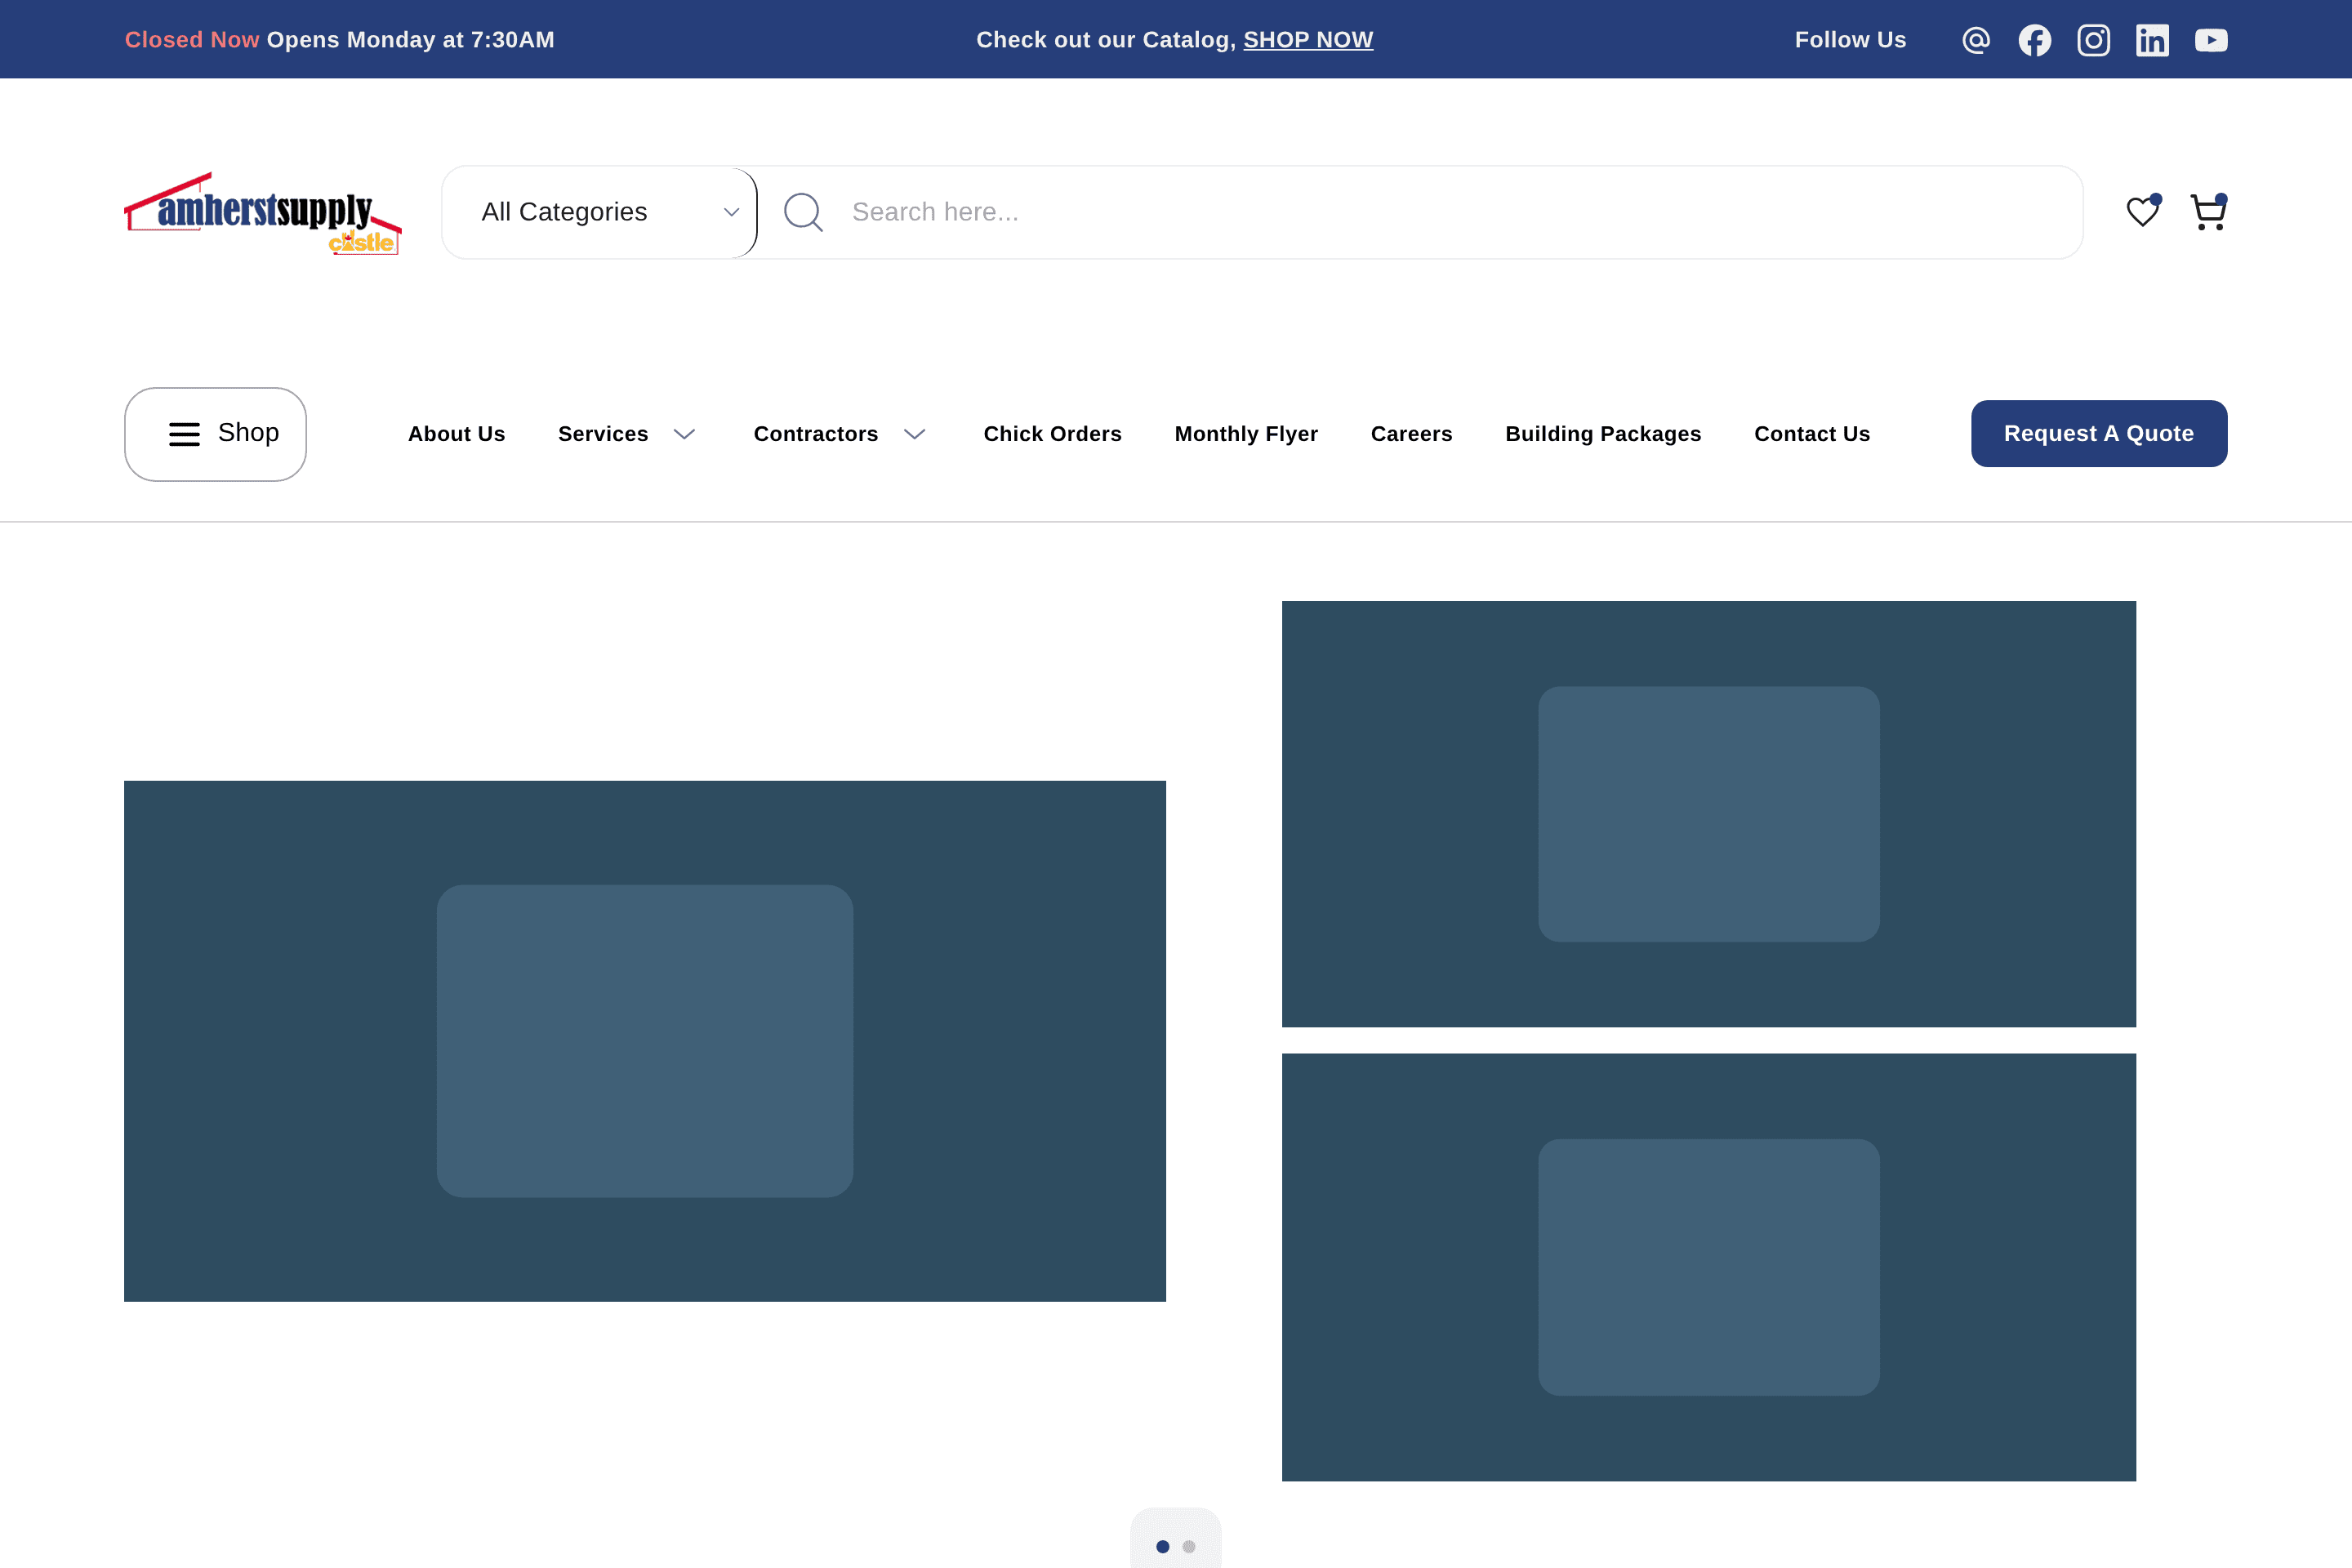2352x1568 pixels.
Task: Open the lower right banner image
Action: (x=1709, y=1267)
